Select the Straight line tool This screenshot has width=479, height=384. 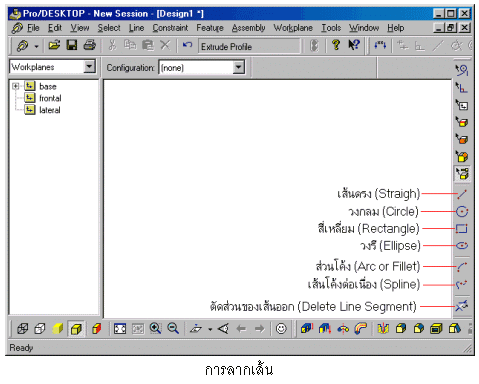(x=462, y=194)
